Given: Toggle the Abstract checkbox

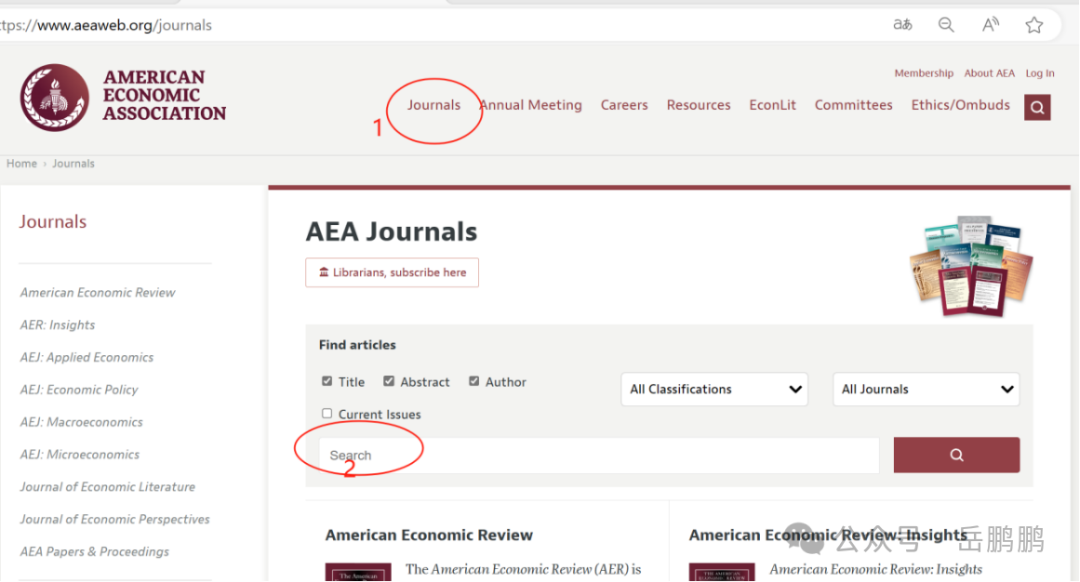Looking at the screenshot, I should pyautogui.click(x=389, y=381).
